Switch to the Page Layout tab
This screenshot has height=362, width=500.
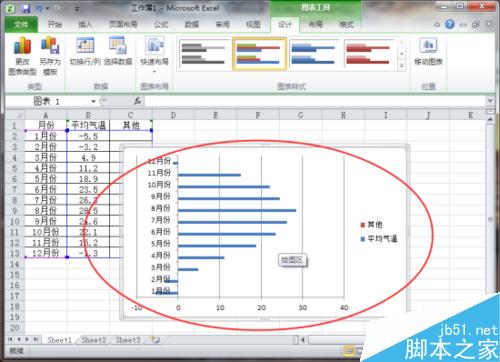(x=123, y=24)
